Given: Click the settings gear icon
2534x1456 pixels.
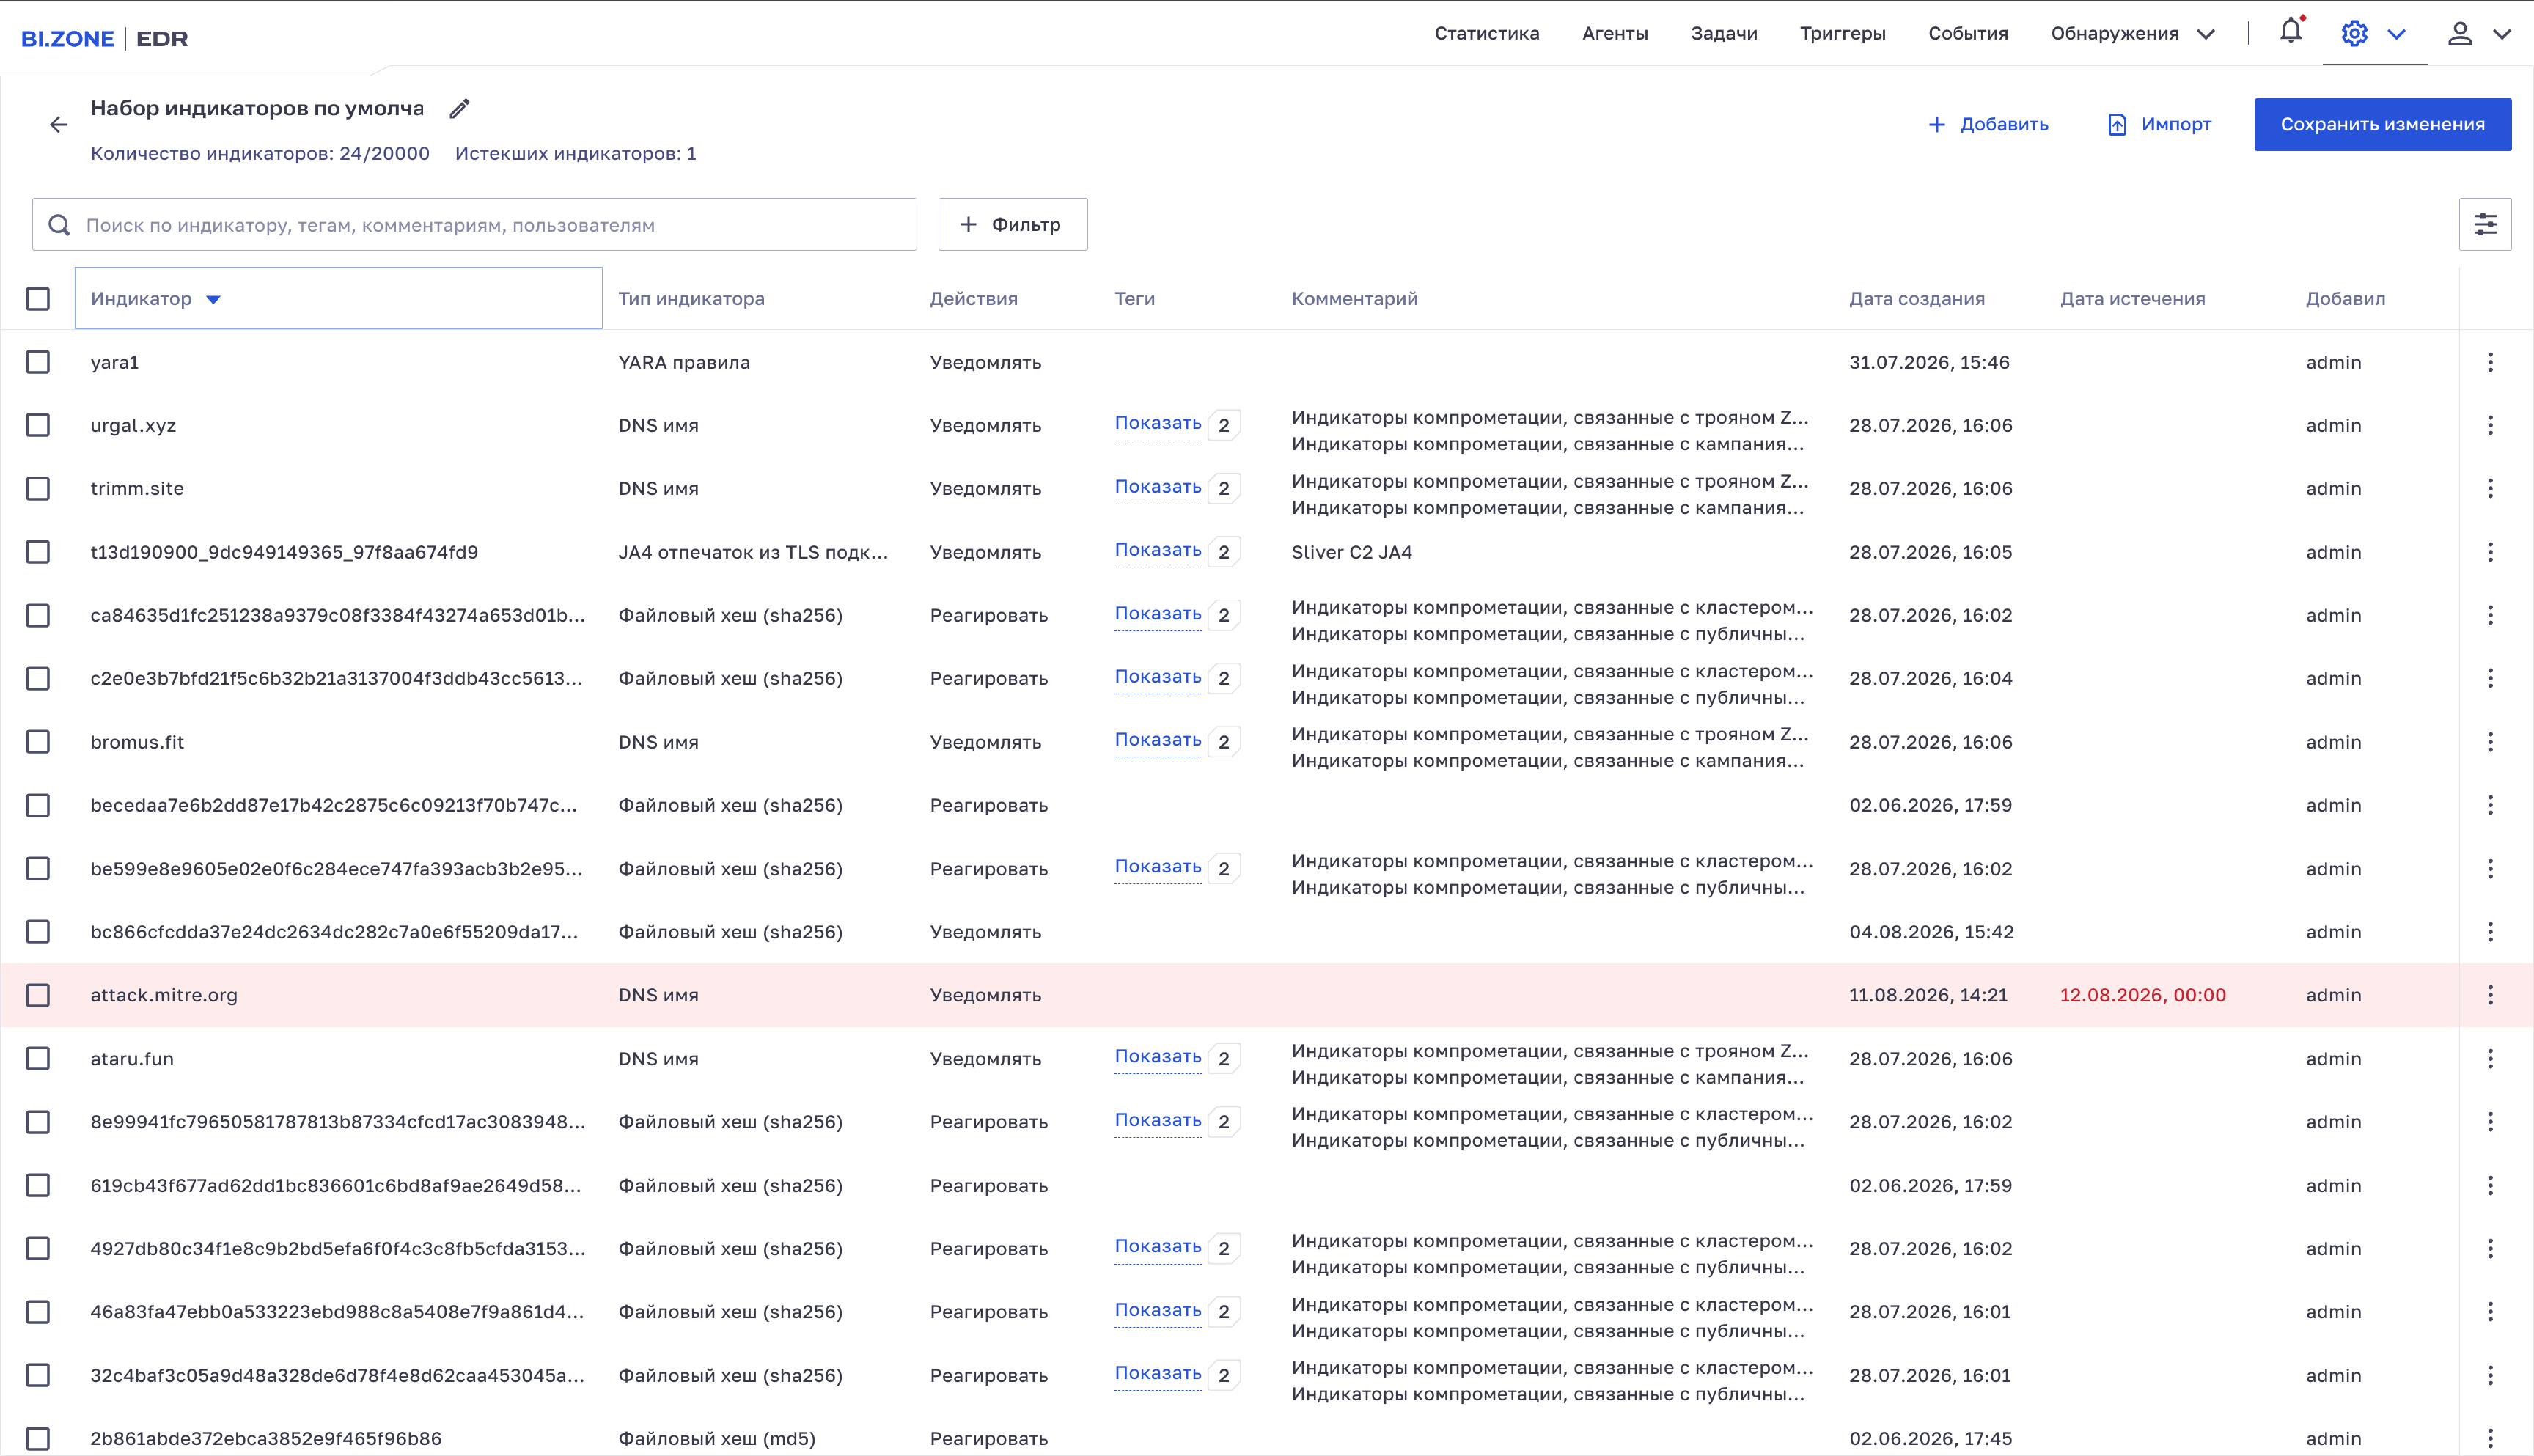Looking at the screenshot, I should pyautogui.click(x=2354, y=33).
